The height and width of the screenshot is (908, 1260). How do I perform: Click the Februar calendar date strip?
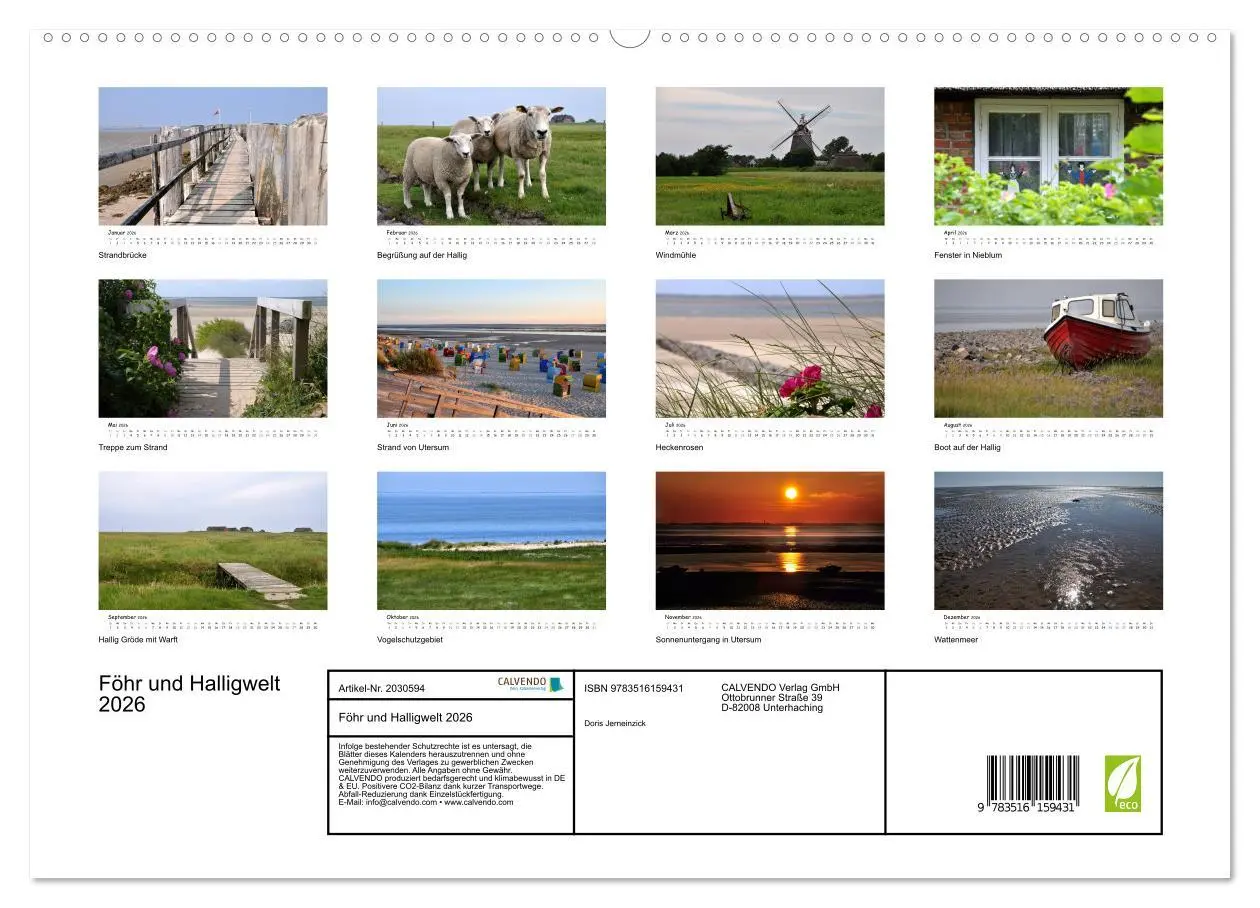coord(491,240)
